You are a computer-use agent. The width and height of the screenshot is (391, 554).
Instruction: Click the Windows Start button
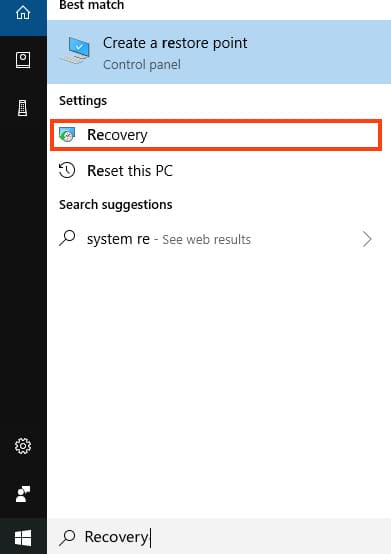coord(23,538)
